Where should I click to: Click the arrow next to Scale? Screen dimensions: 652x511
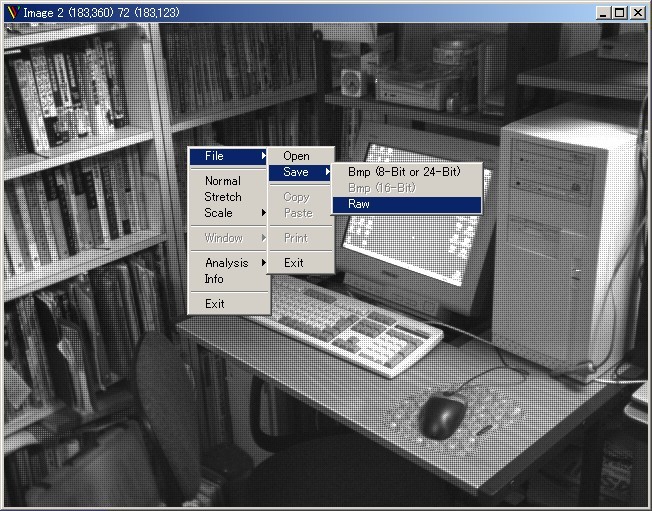[263, 213]
